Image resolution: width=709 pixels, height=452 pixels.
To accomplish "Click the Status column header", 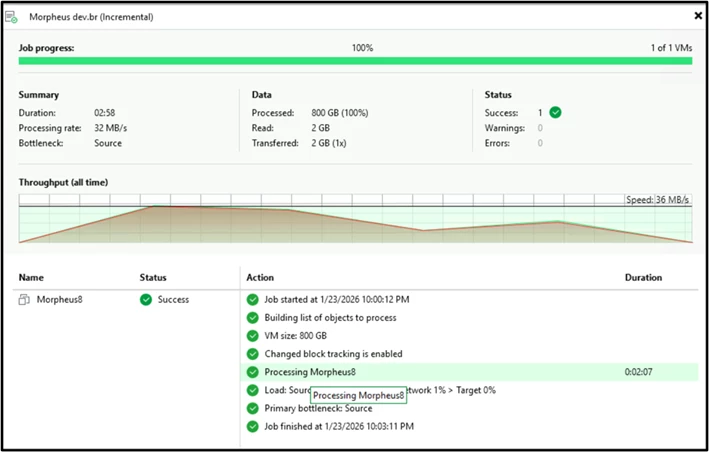I will pyautogui.click(x=153, y=278).
